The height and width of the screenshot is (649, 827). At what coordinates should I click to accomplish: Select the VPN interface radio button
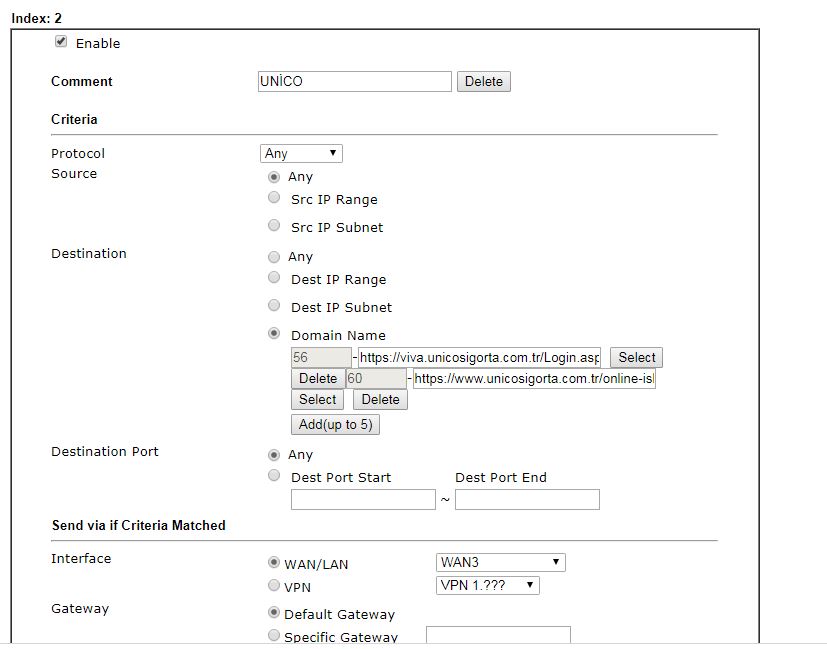pyautogui.click(x=274, y=586)
